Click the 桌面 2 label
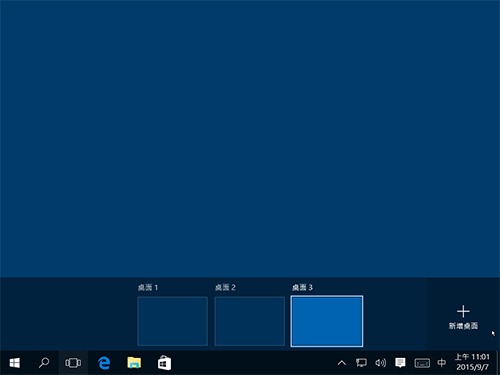The image size is (500, 375). tap(225, 287)
